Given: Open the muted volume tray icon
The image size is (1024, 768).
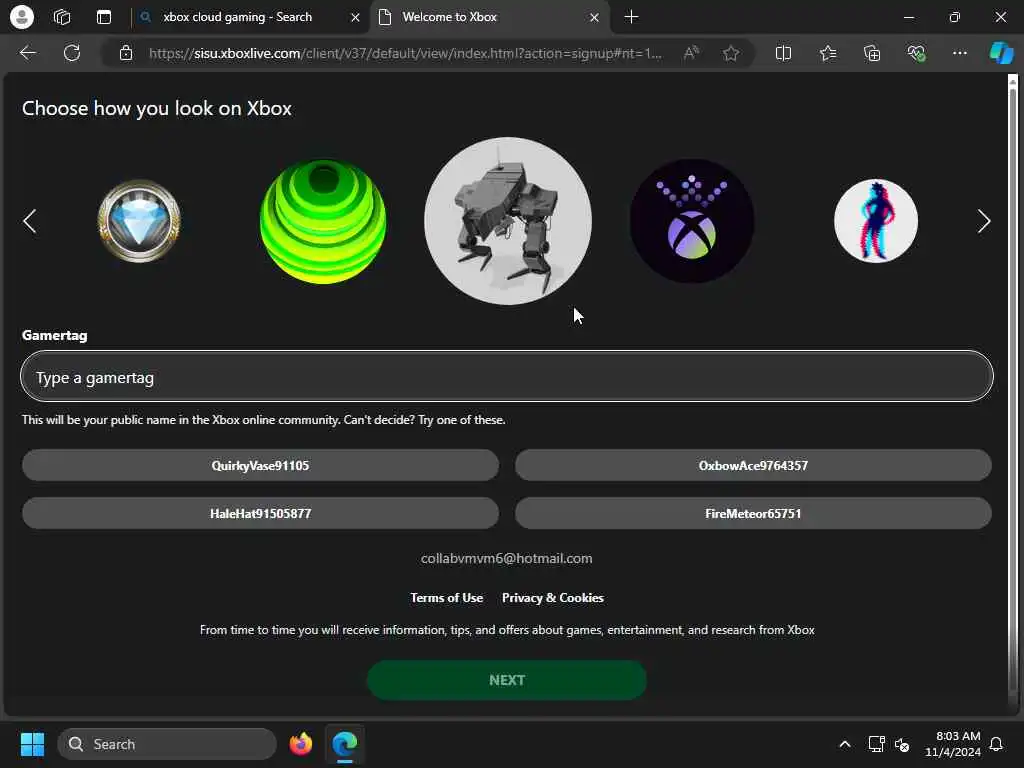Looking at the screenshot, I should point(902,744).
